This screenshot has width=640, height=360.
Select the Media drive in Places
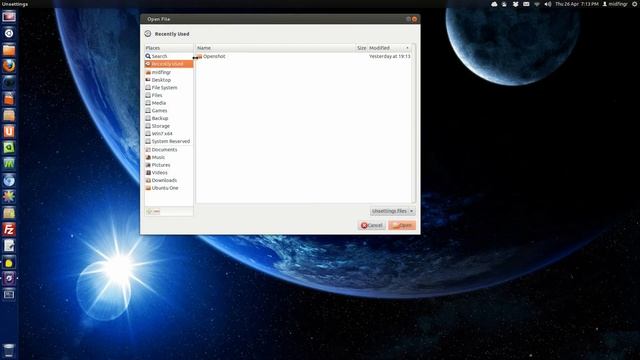pos(169,103)
